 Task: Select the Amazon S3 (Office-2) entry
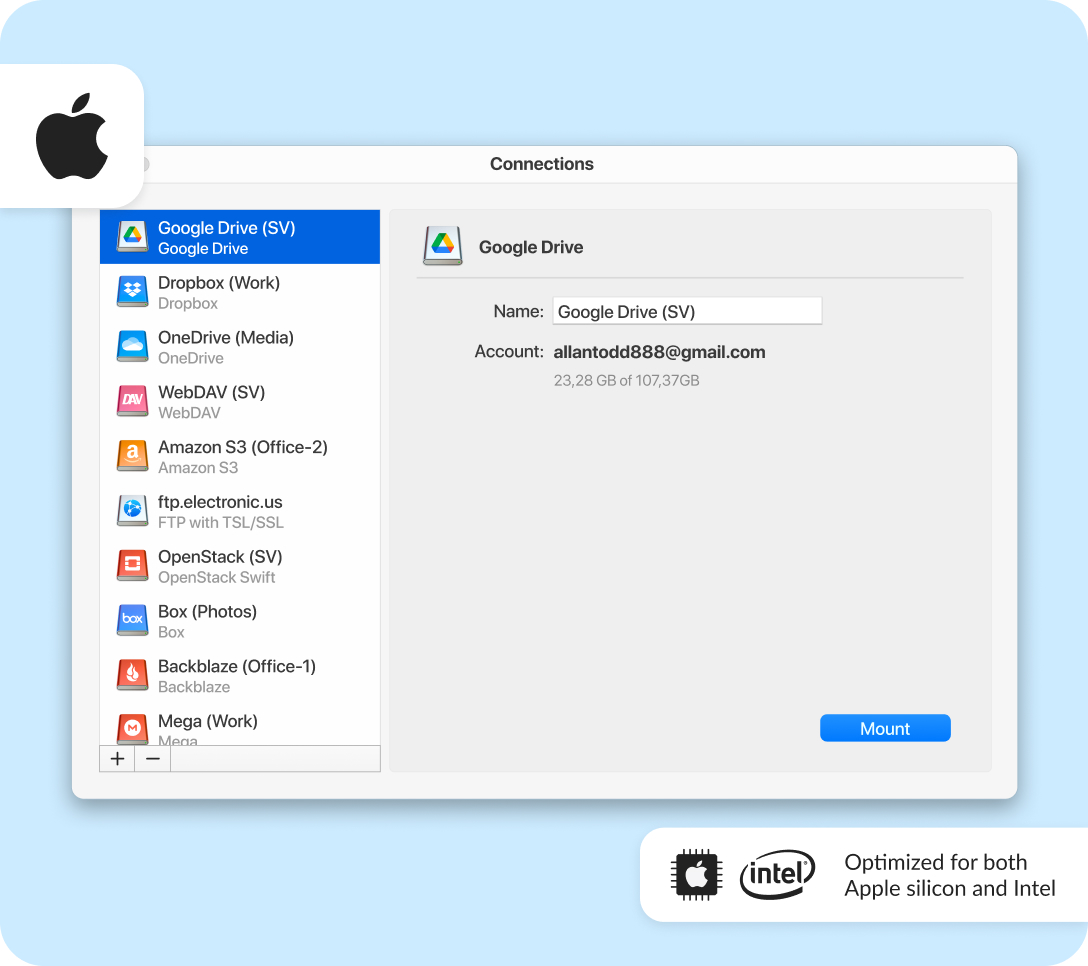tap(242, 447)
